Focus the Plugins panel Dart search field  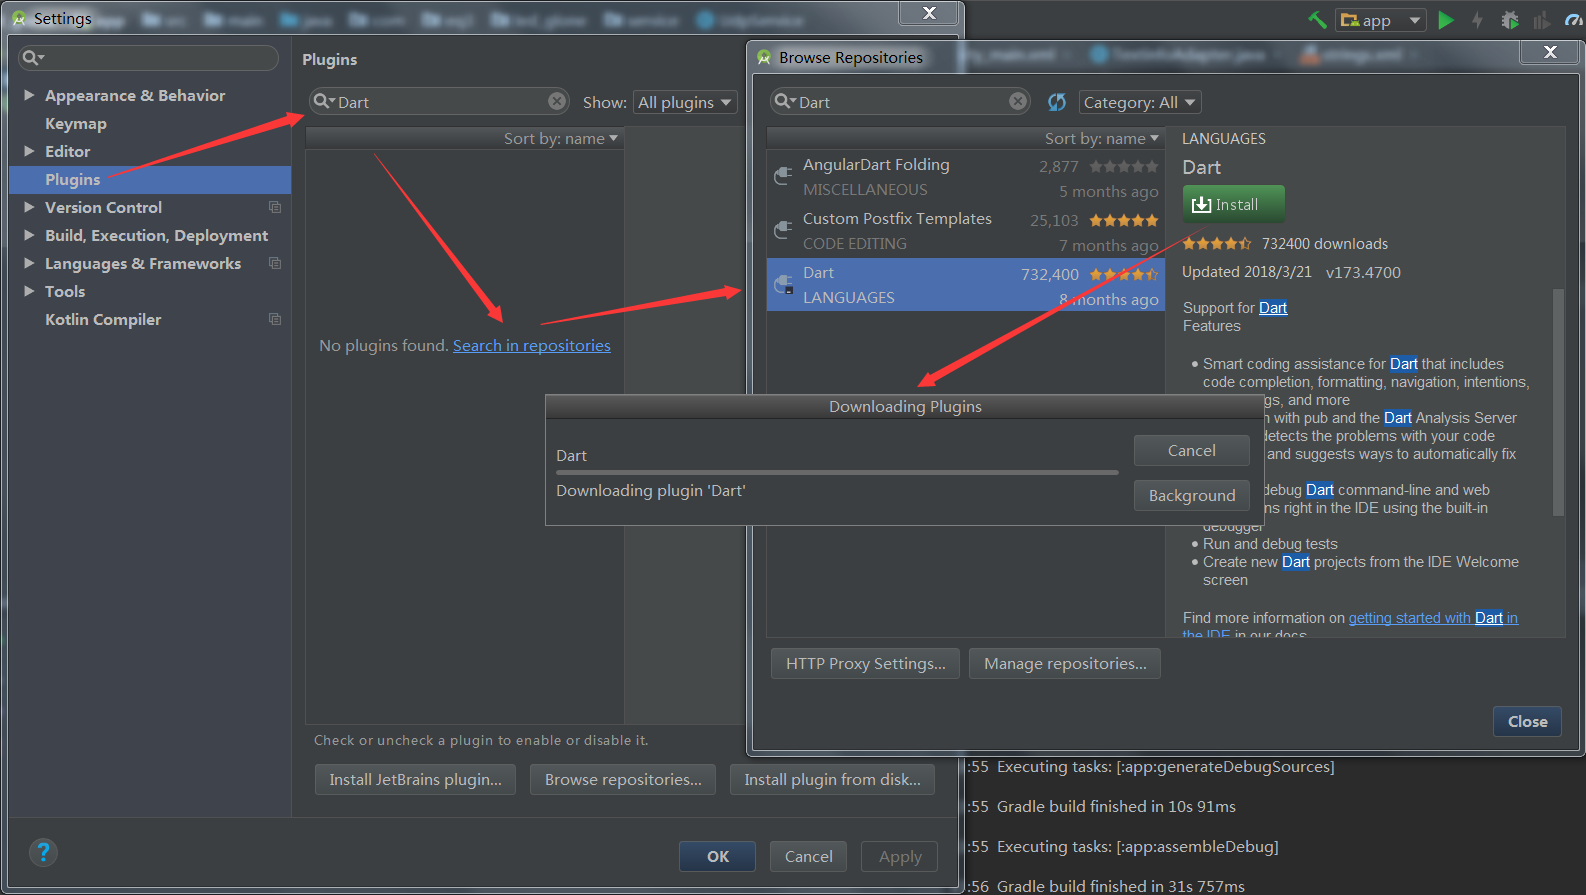(439, 101)
